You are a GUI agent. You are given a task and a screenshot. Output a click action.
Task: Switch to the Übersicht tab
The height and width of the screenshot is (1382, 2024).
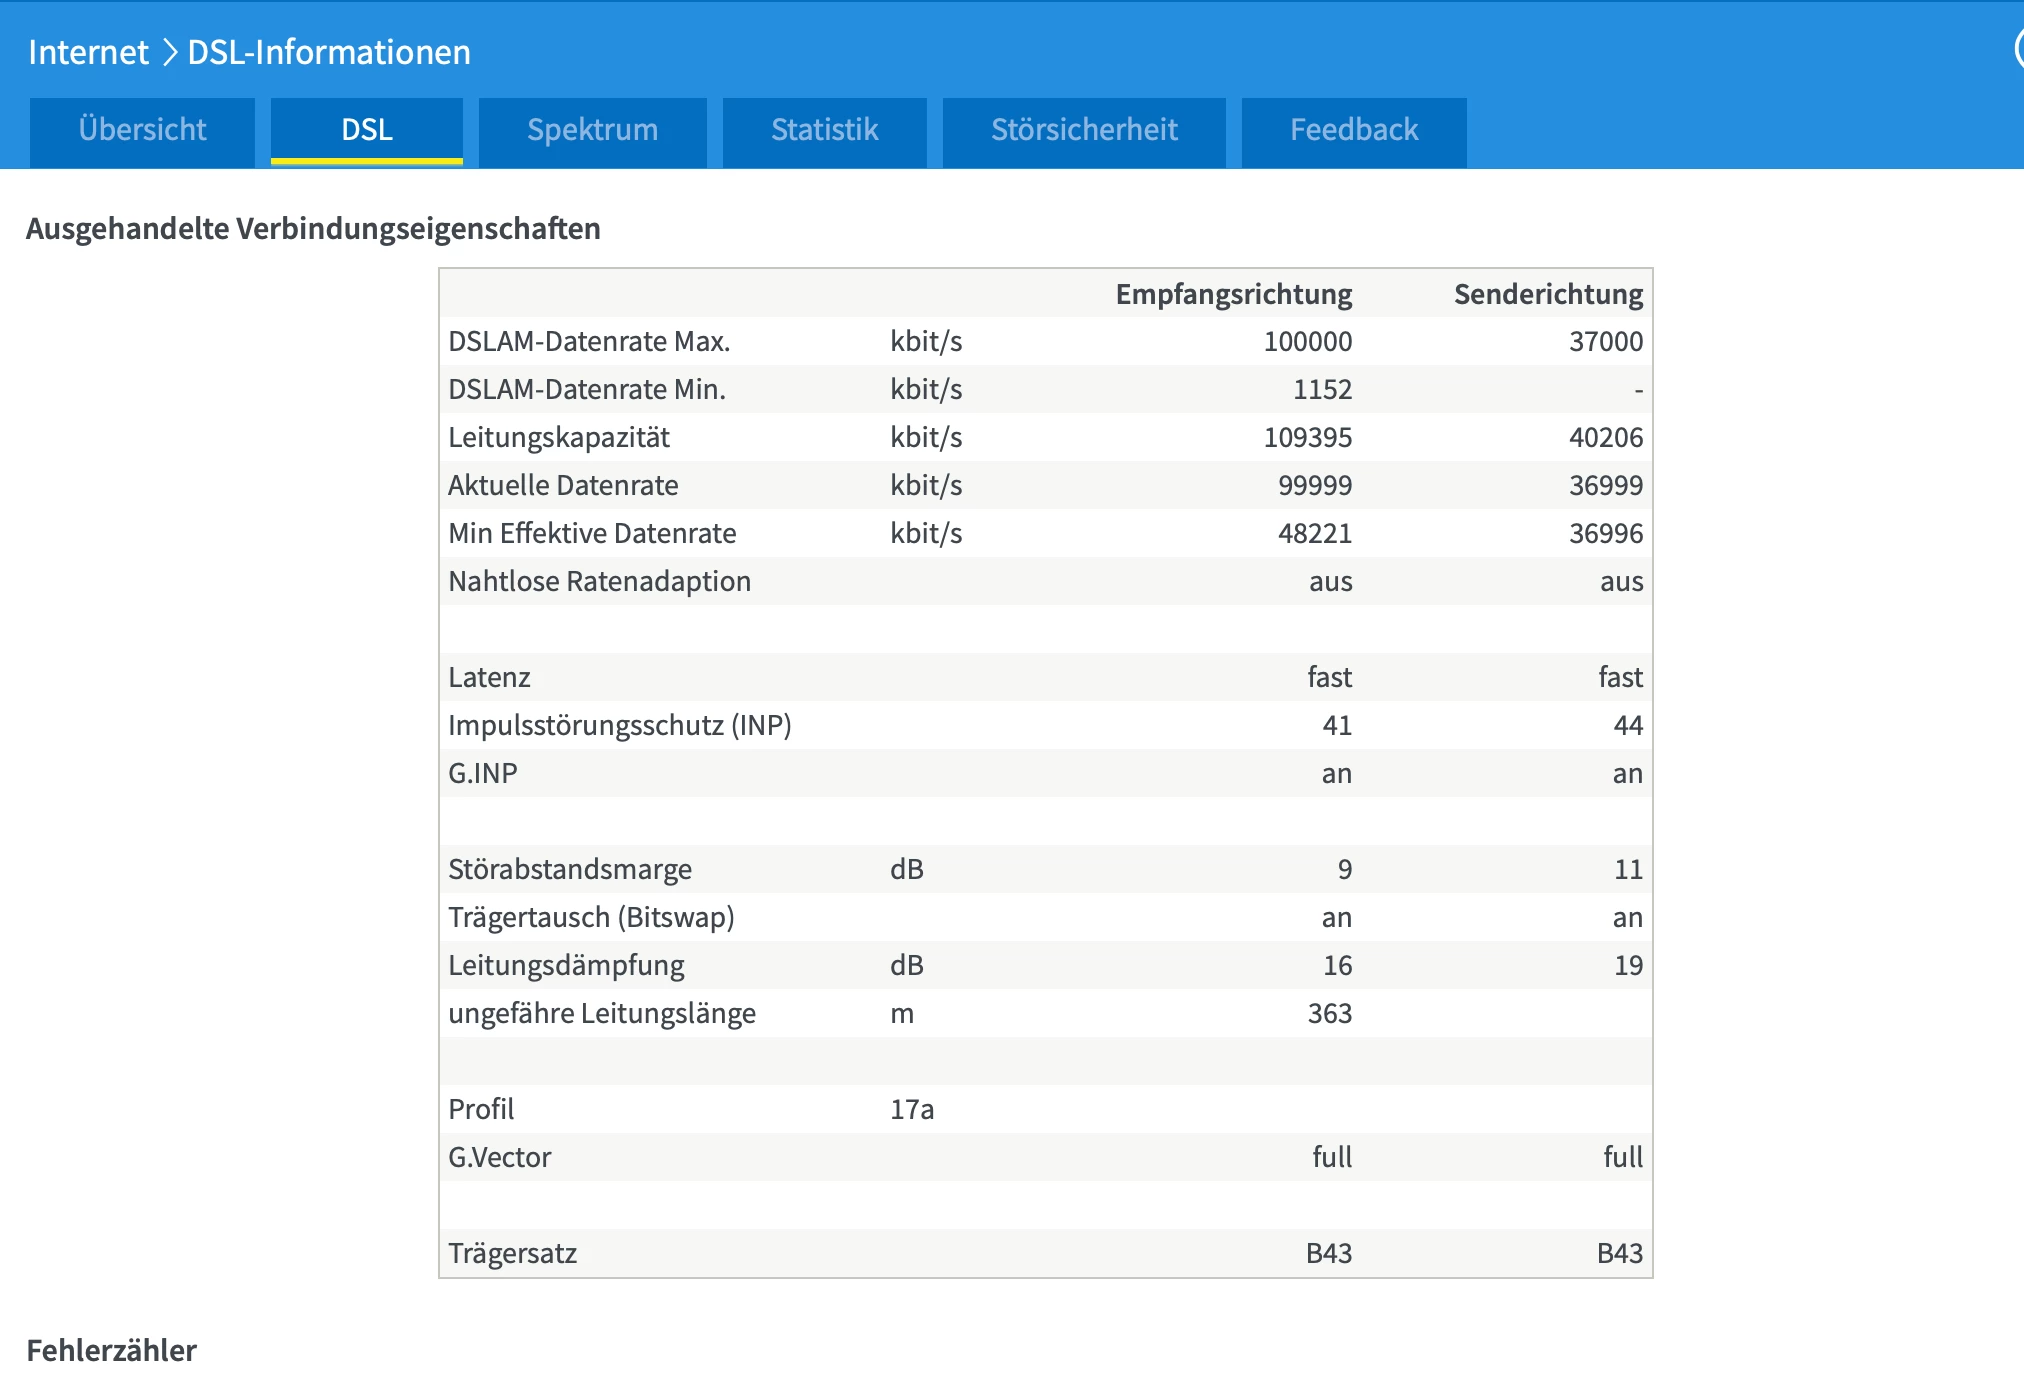[142, 130]
